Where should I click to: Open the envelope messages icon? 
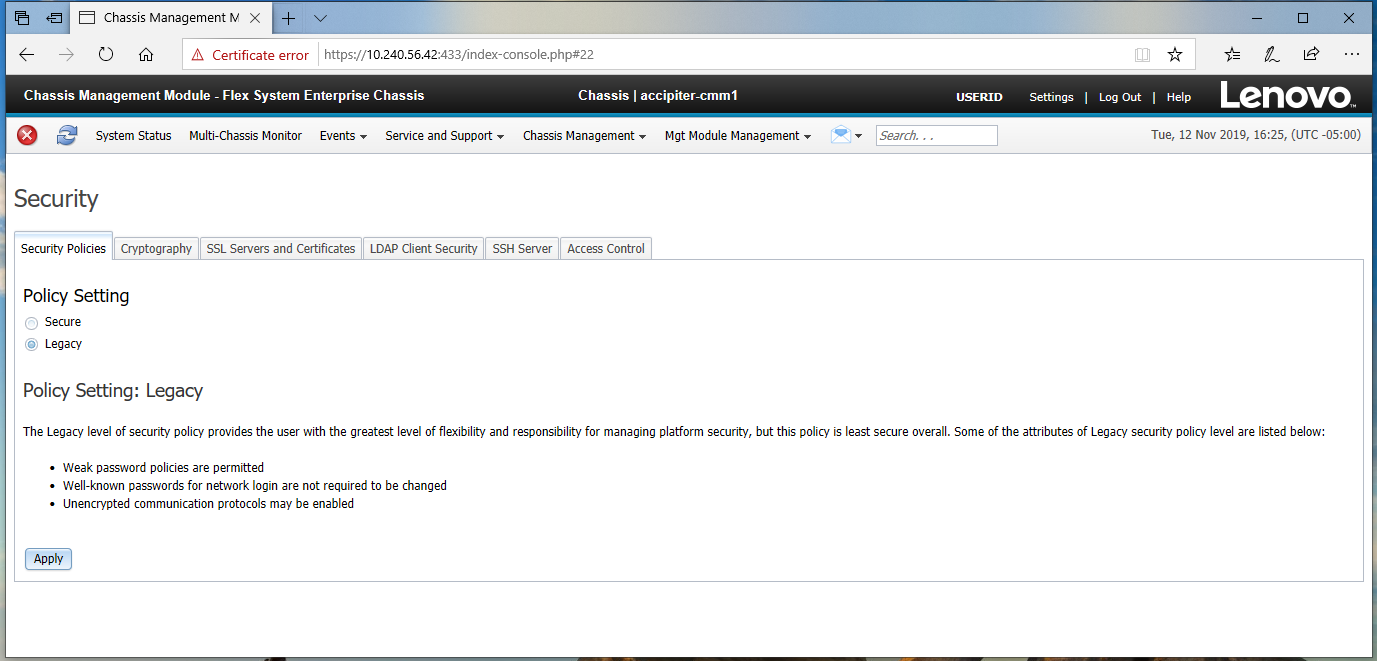pos(841,135)
